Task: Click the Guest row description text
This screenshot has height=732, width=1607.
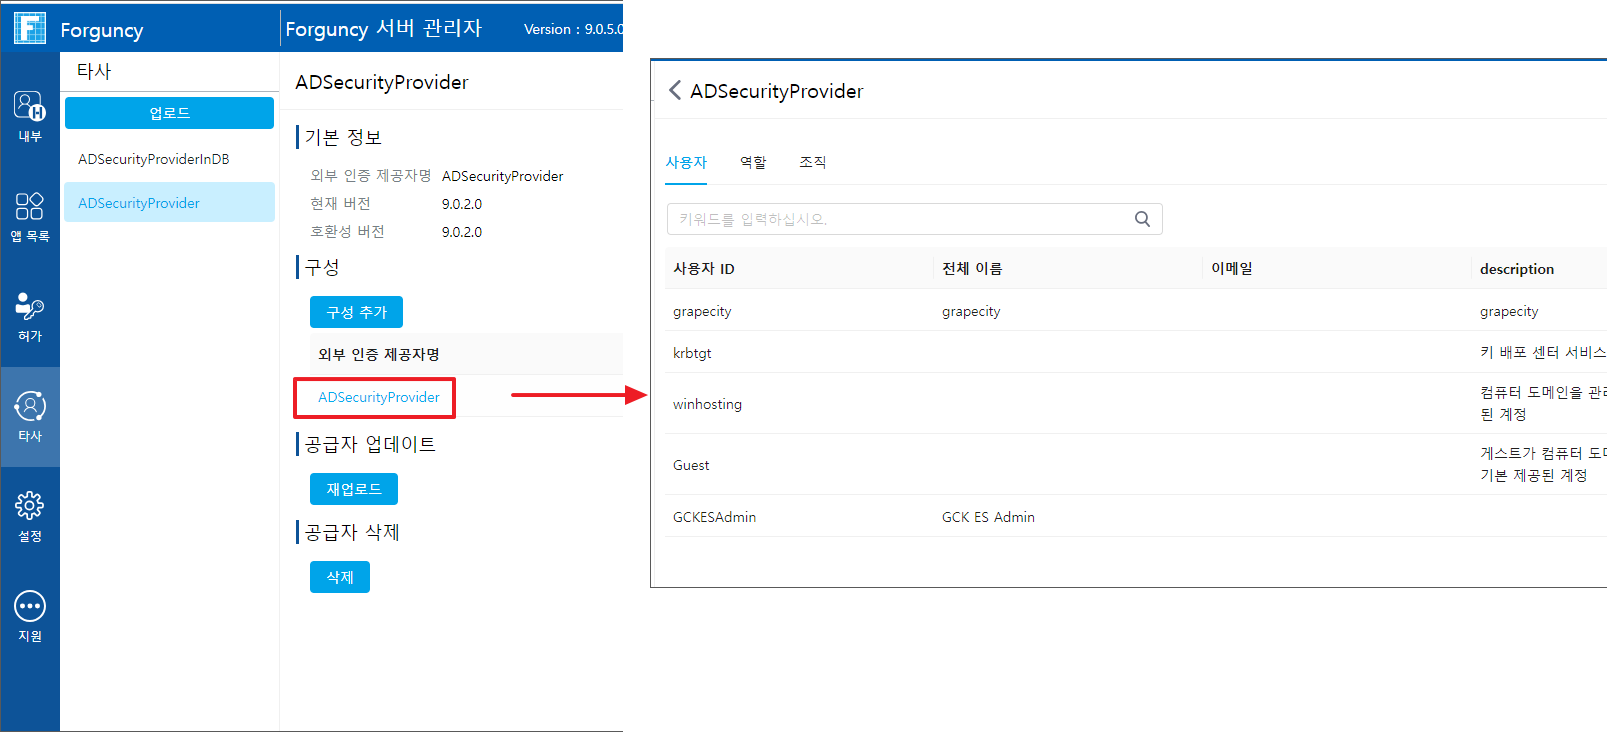Action: point(1543,464)
